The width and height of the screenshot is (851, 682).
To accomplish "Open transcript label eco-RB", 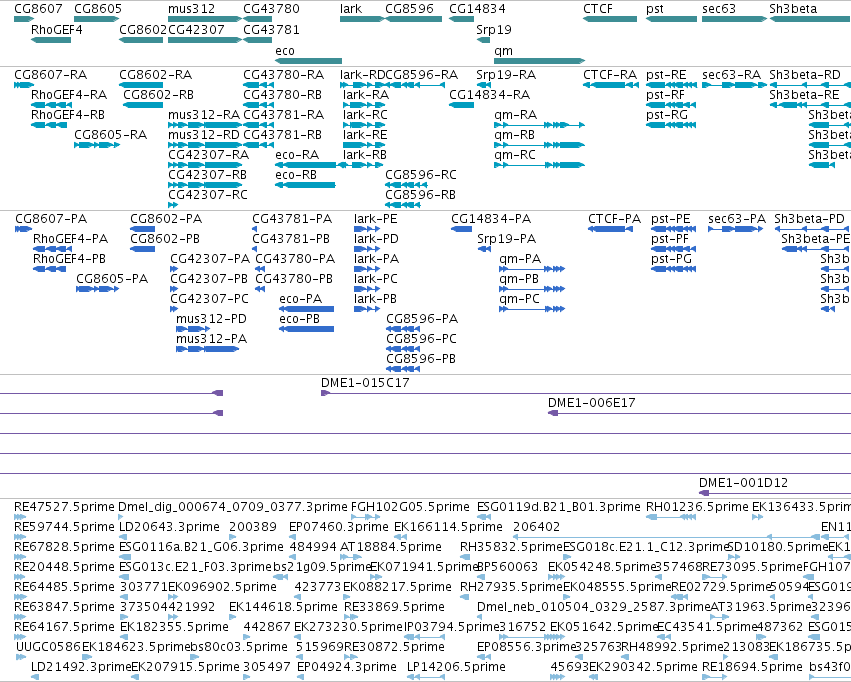I will [x=296, y=175].
